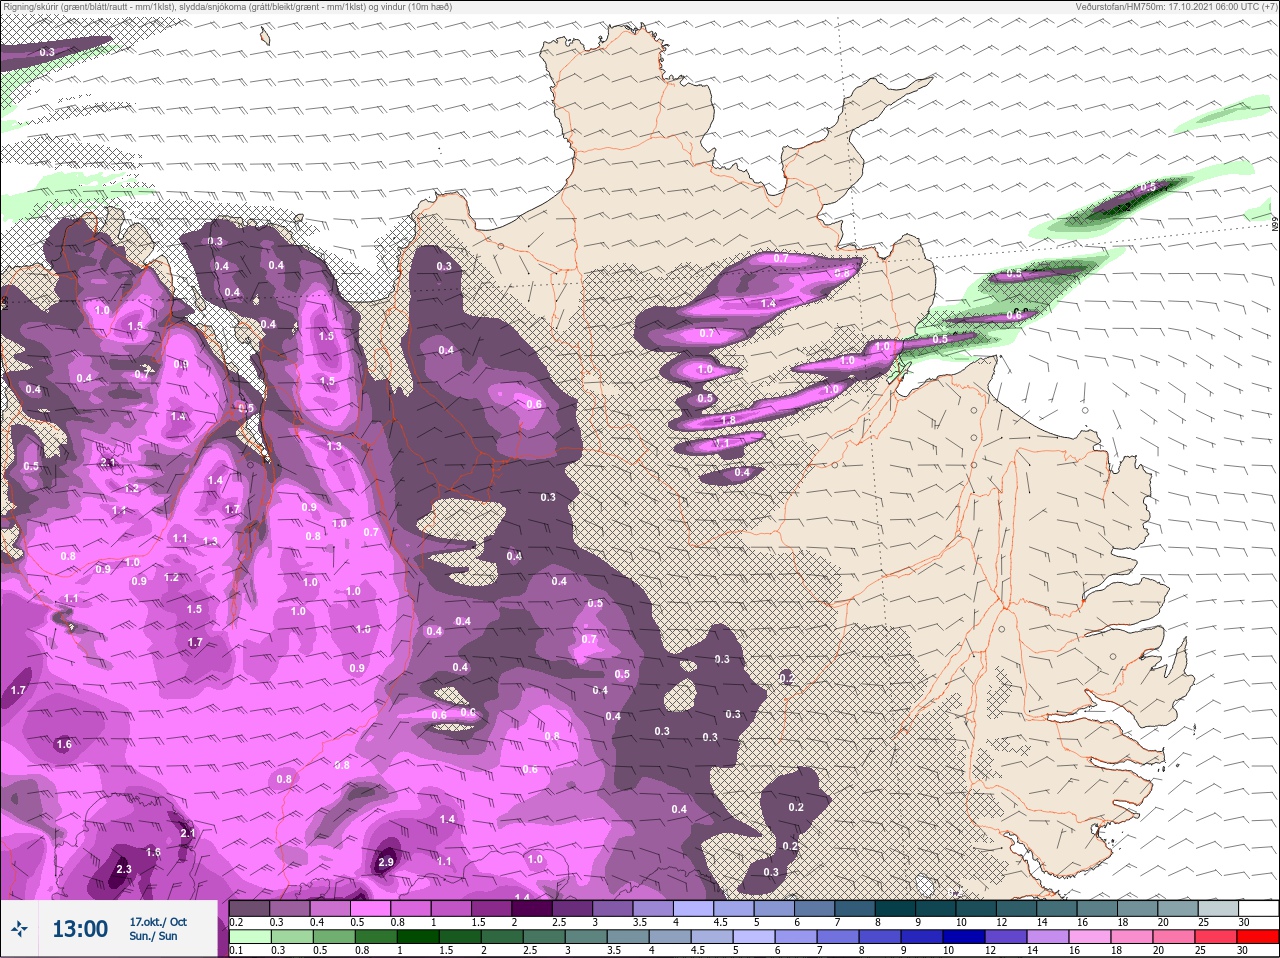This screenshot has height=958, width=1280.
Task: Select the dark green 1–1.5 bottom legend swatch
Action: point(419,937)
